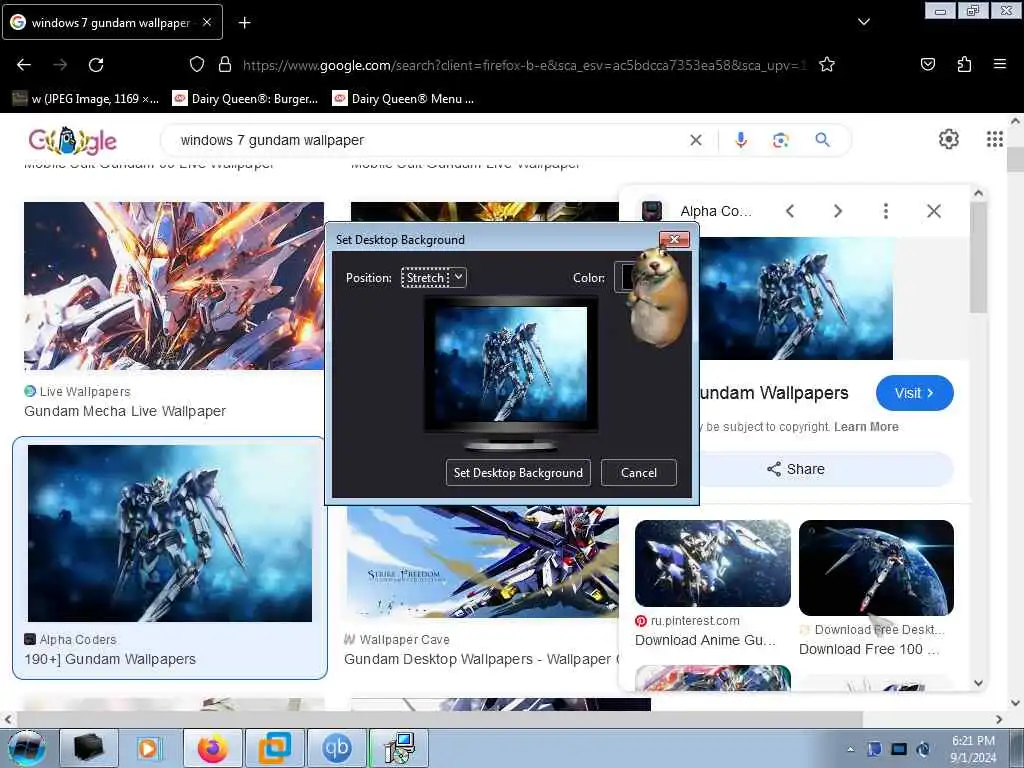This screenshot has width=1024, height=768.
Task: Click the Google doodle logo
Action: (72, 140)
